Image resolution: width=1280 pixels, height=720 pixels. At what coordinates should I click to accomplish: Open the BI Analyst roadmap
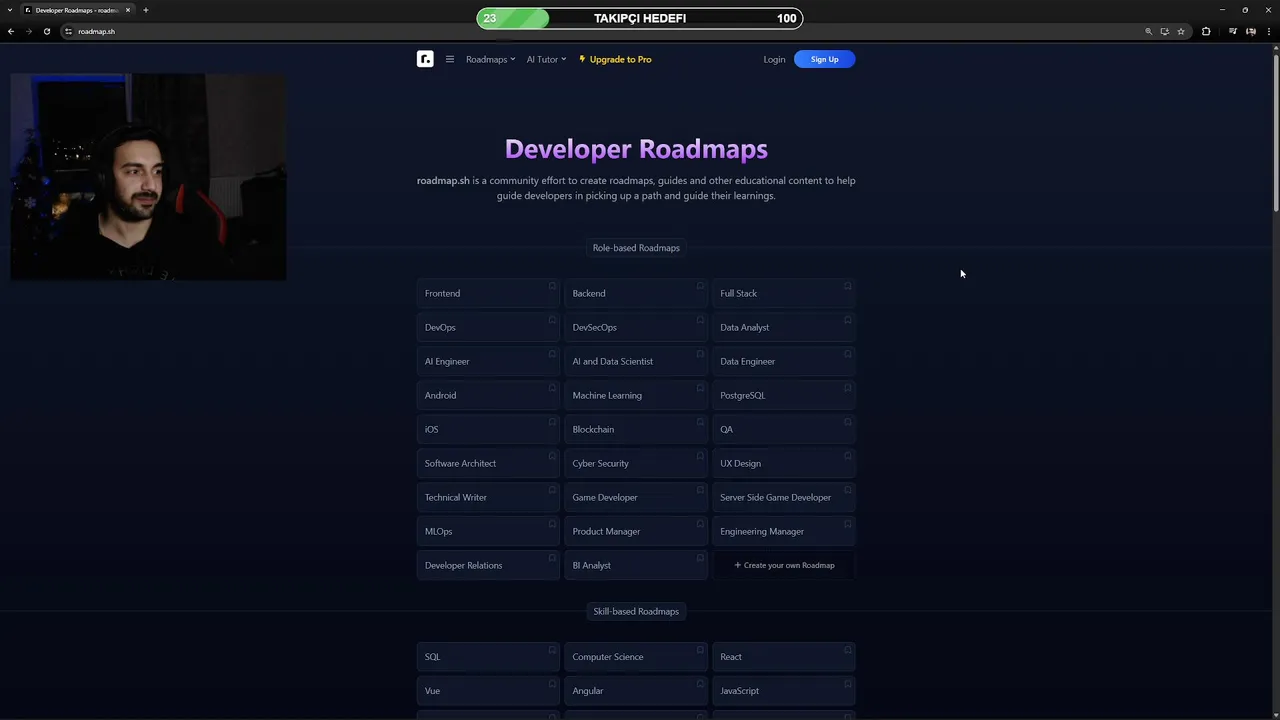(x=636, y=565)
